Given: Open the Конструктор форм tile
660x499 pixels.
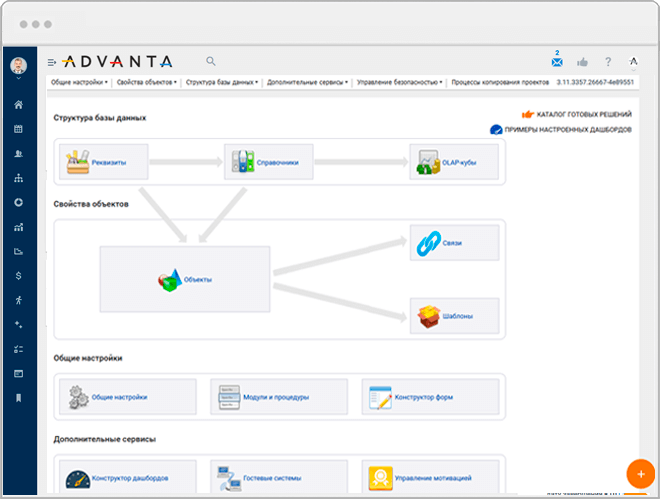Looking at the screenshot, I should pyautogui.click(x=431, y=397).
